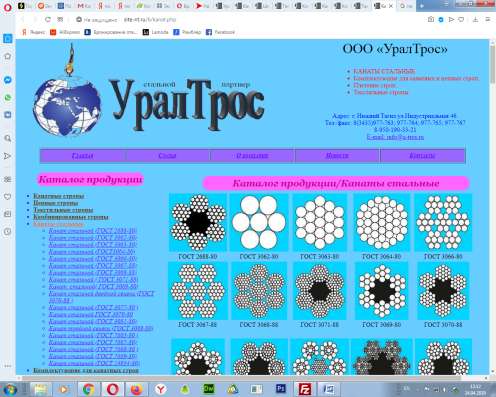Viewport: 496px width, 397px height.
Task: Open the ГОСТ 3071-88 rope thumbnail
Action: [320, 291]
